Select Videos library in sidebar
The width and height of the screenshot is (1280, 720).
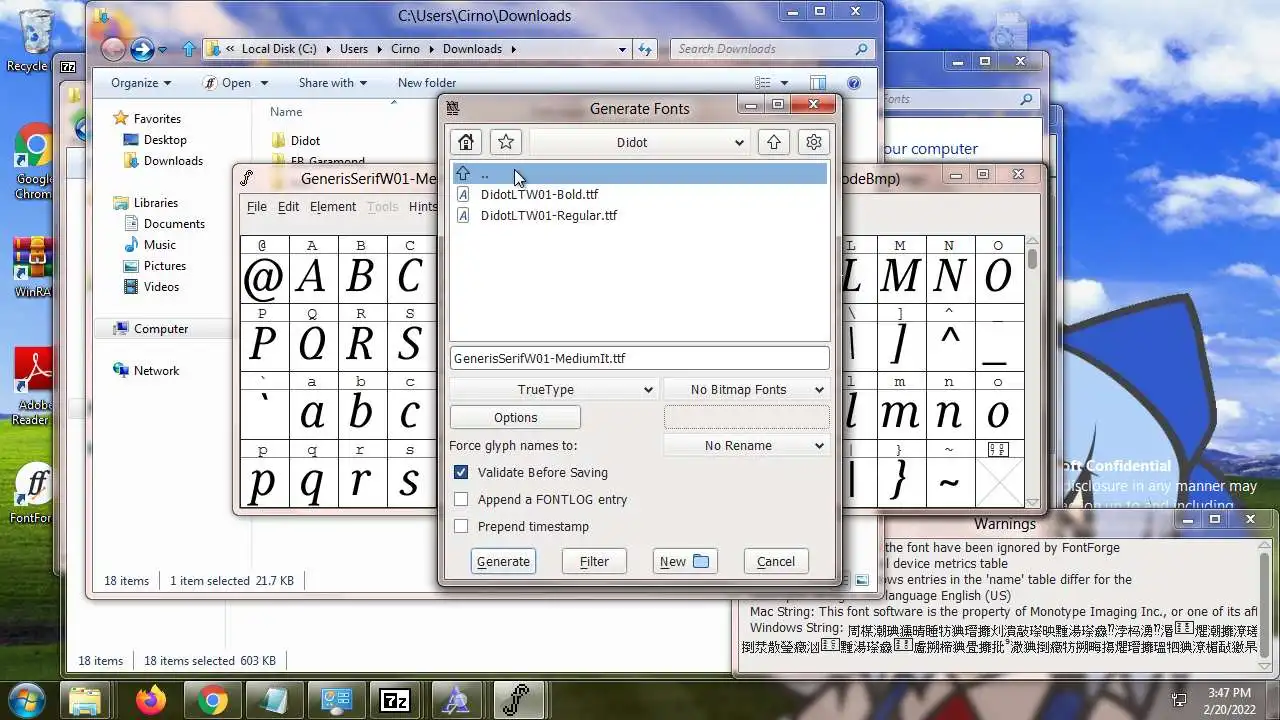[161, 287]
